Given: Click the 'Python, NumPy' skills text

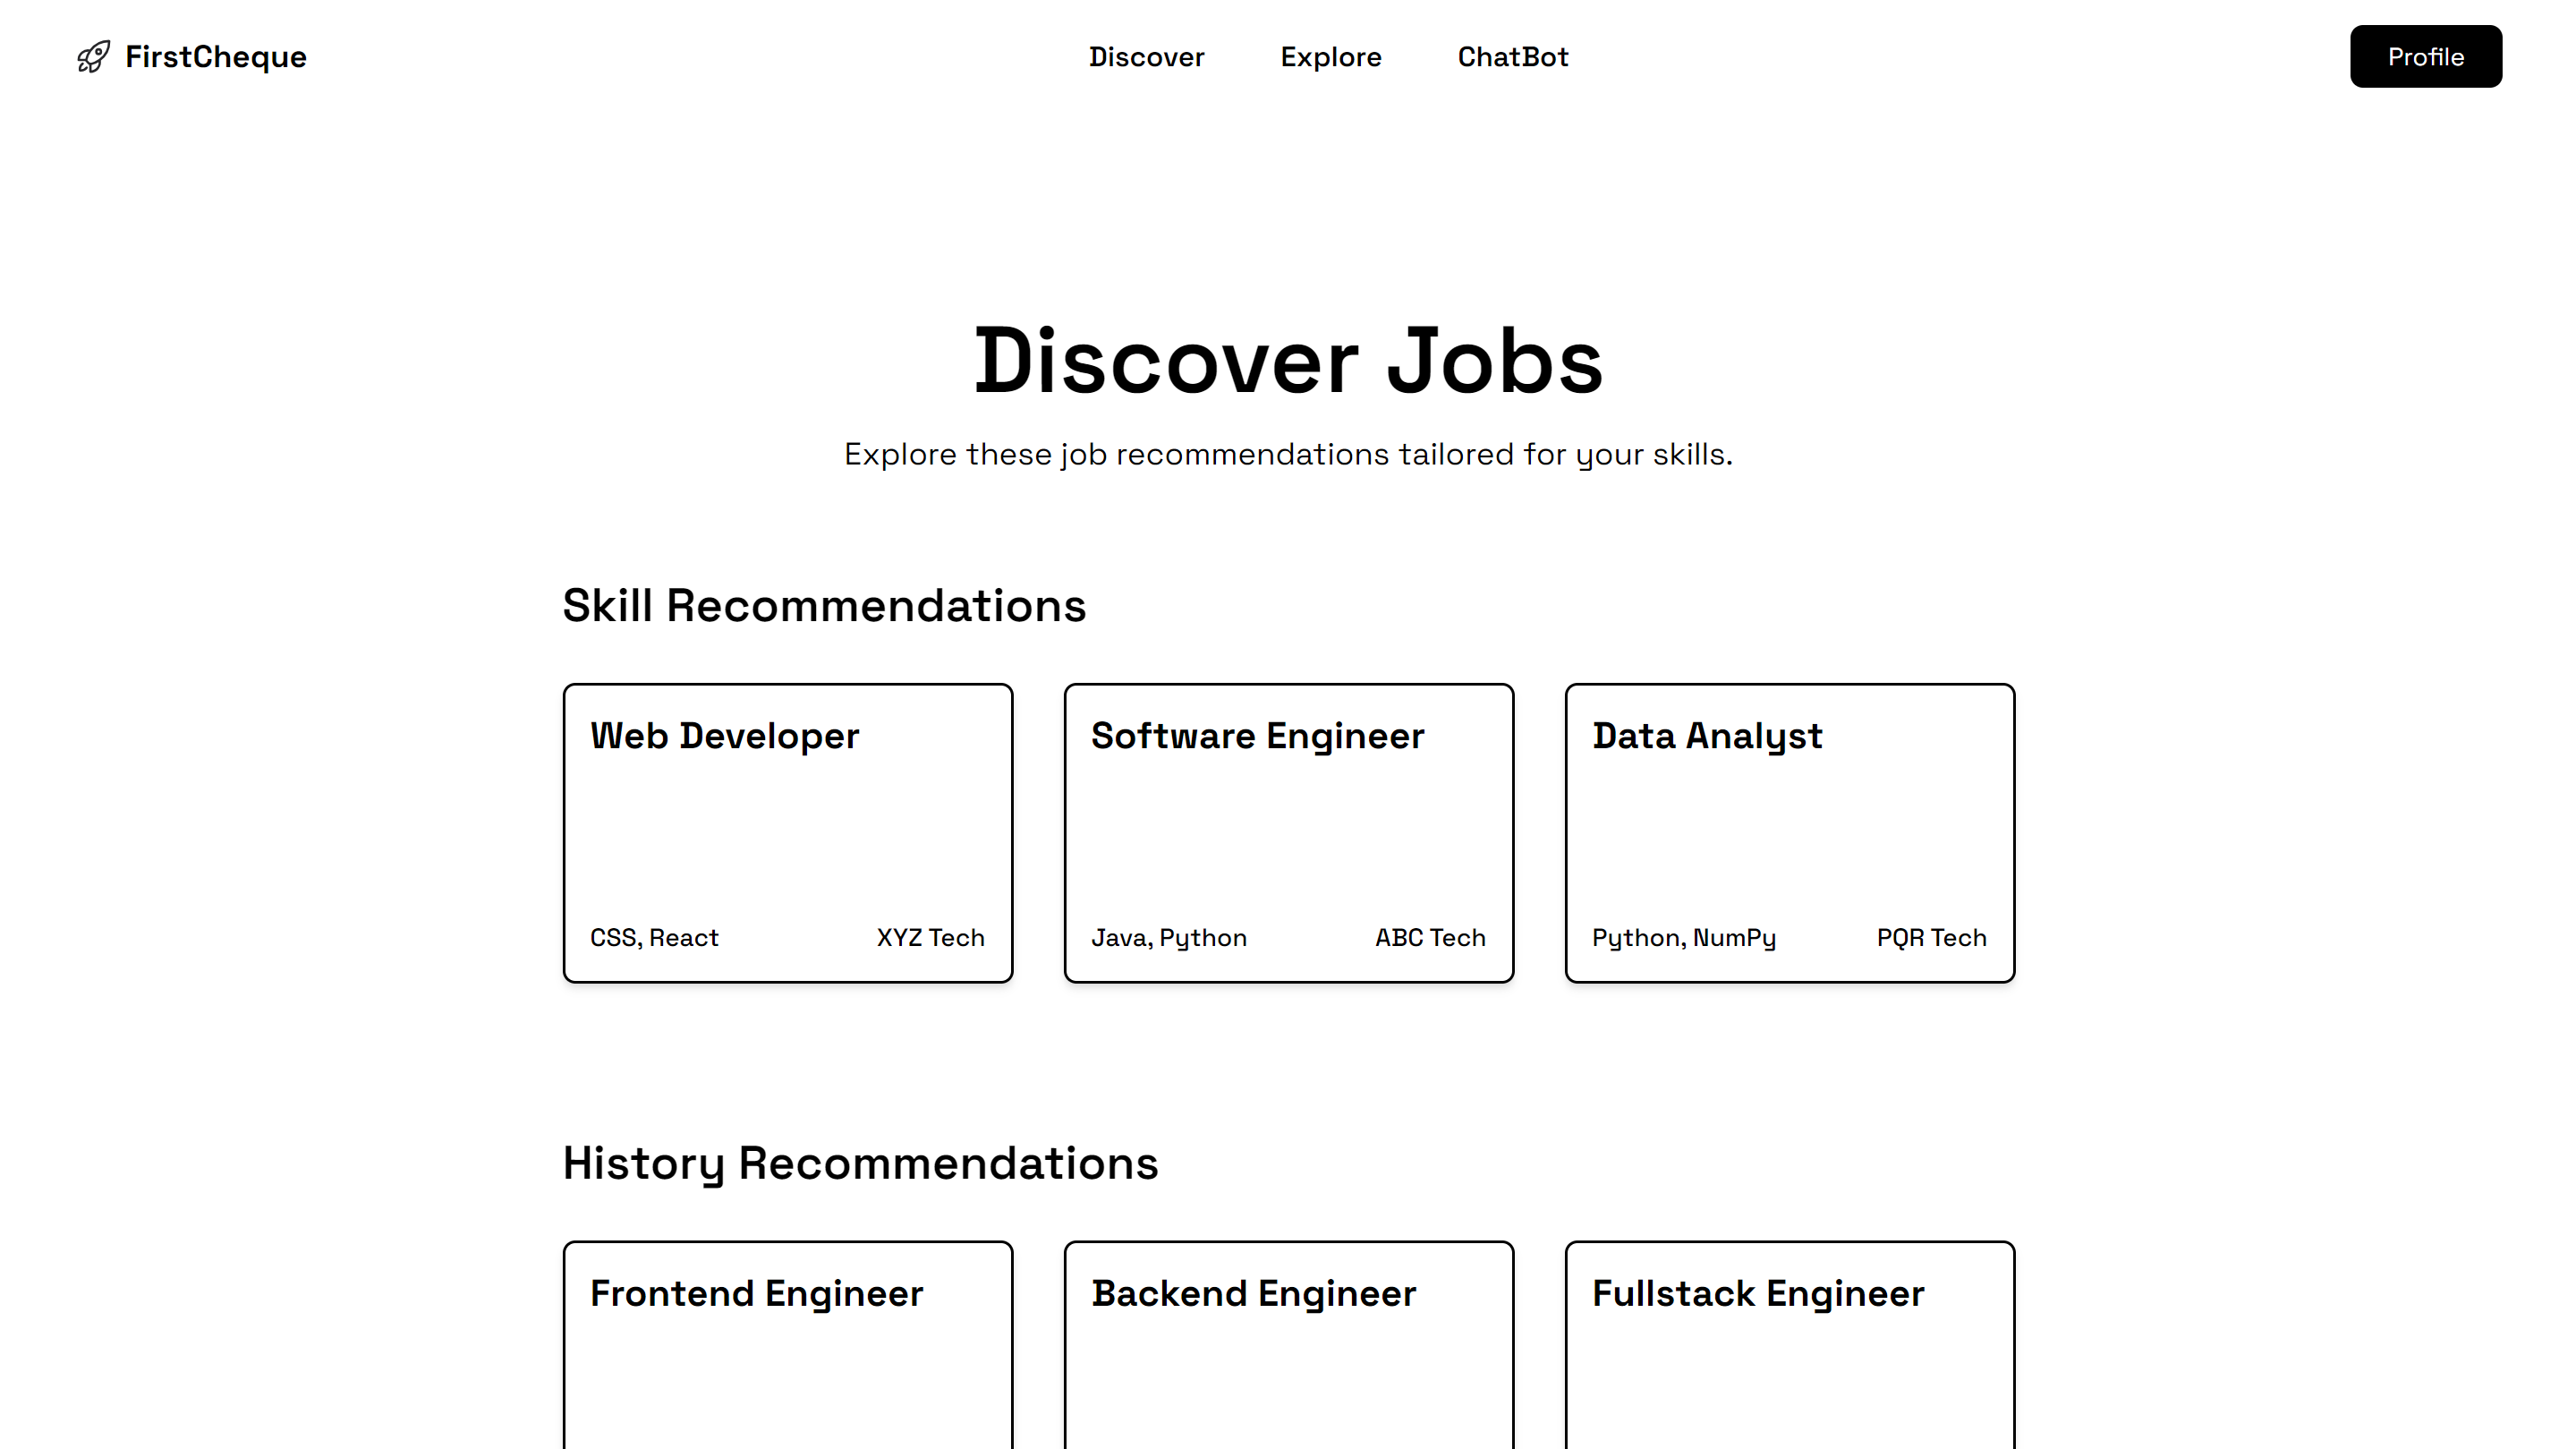Looking at the screenshot, I should [1684, 938].
